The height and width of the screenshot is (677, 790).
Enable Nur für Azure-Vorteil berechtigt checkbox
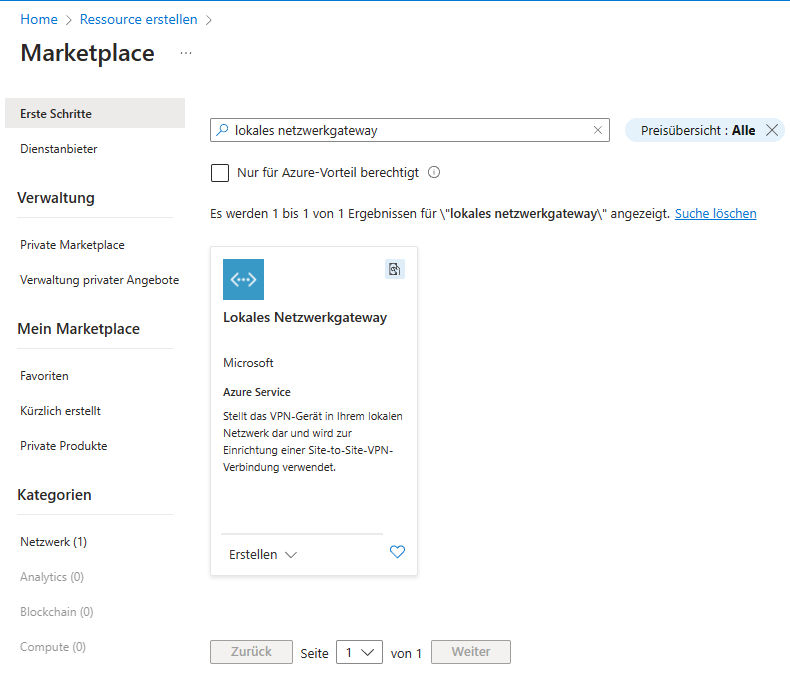(220, 173)
